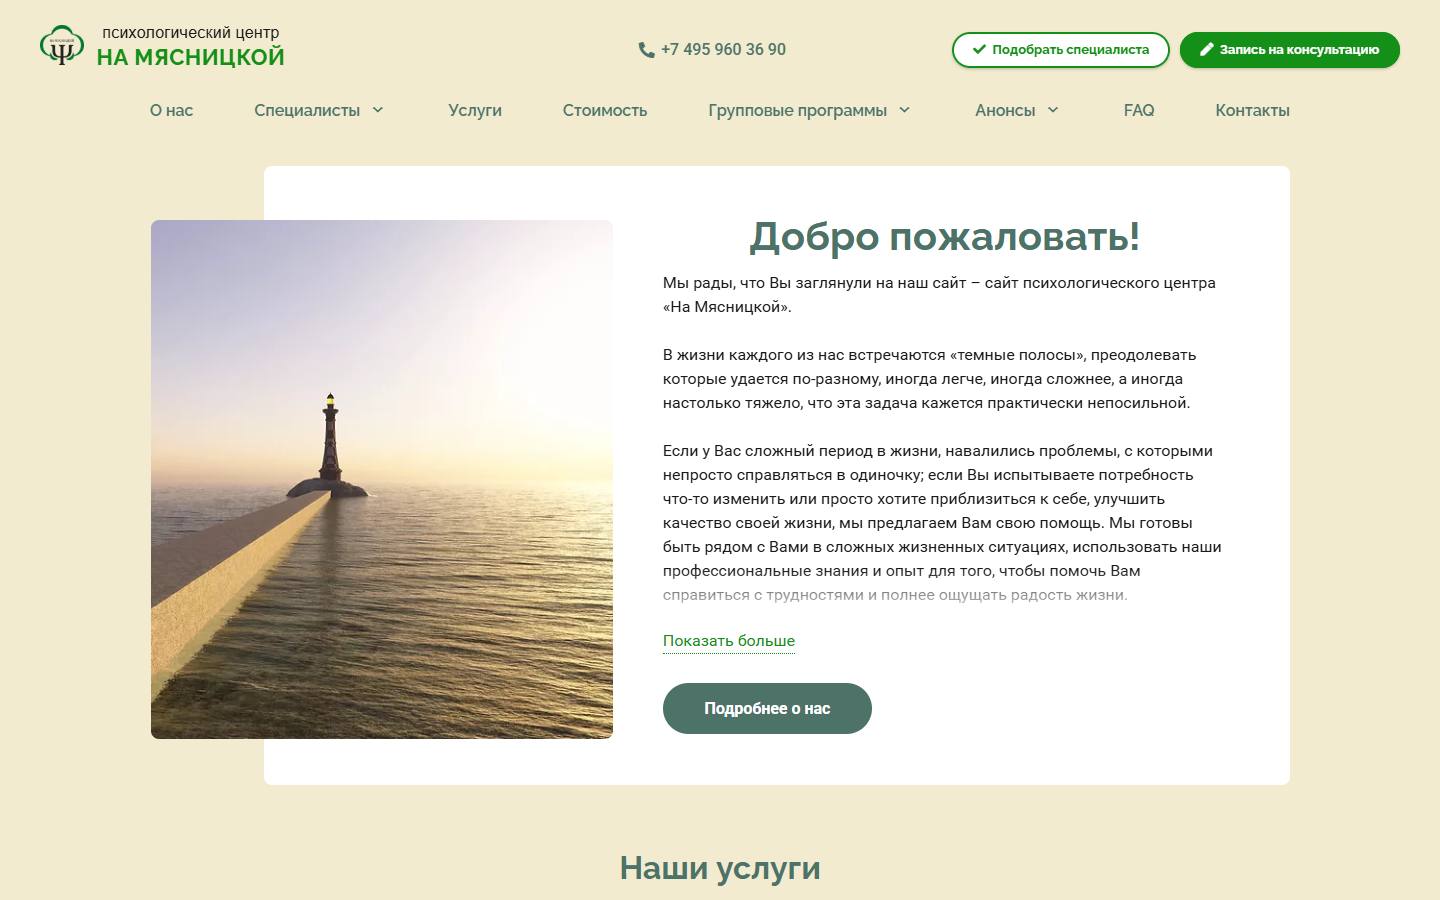The height and width of the screenshot is (900, 1440).
Task: Click the Запись на консультацию button
Action: 1290,50
